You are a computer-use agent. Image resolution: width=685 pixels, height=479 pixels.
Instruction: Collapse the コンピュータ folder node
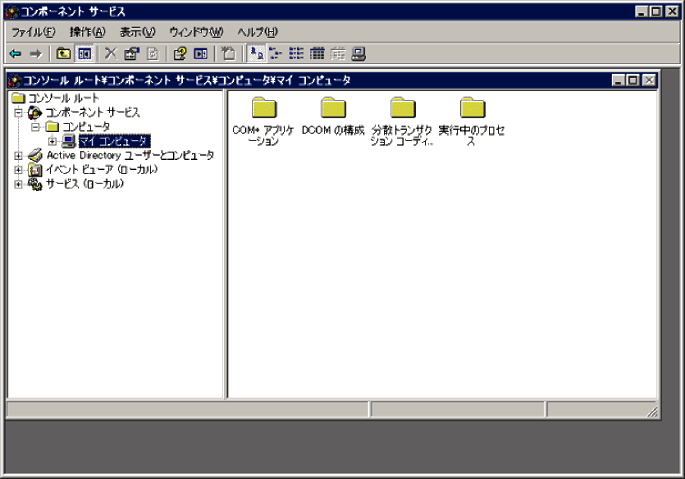pos(35,127)
